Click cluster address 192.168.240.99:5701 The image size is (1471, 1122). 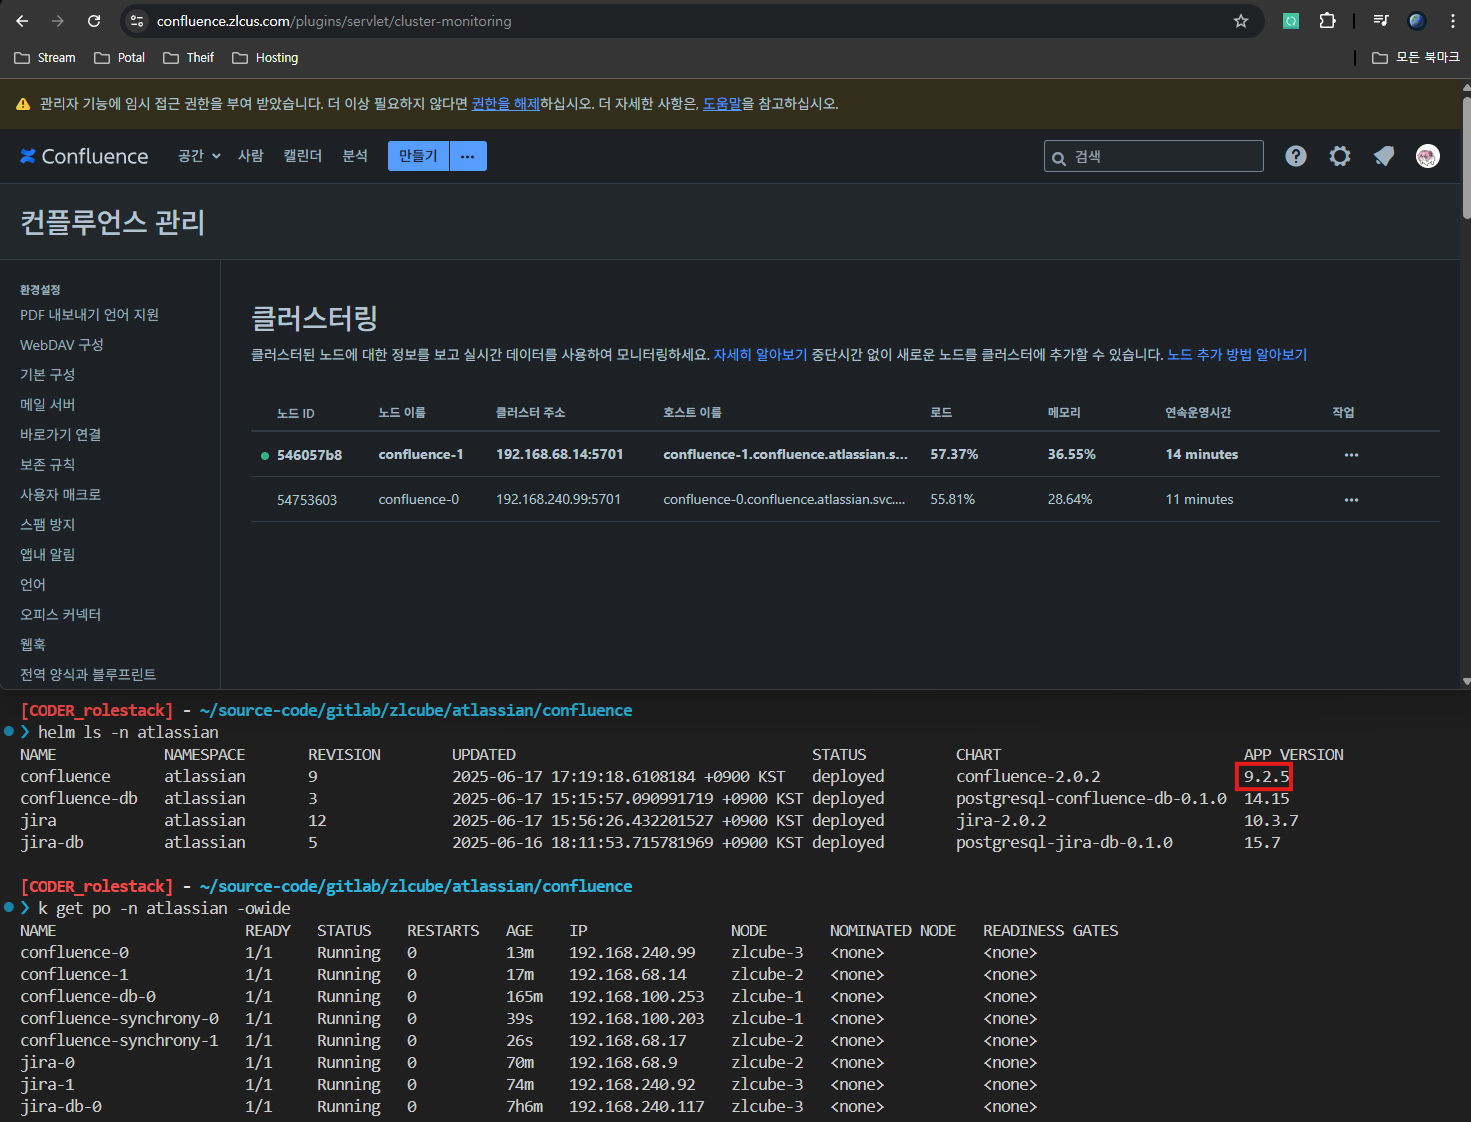(x=558, y=499)
